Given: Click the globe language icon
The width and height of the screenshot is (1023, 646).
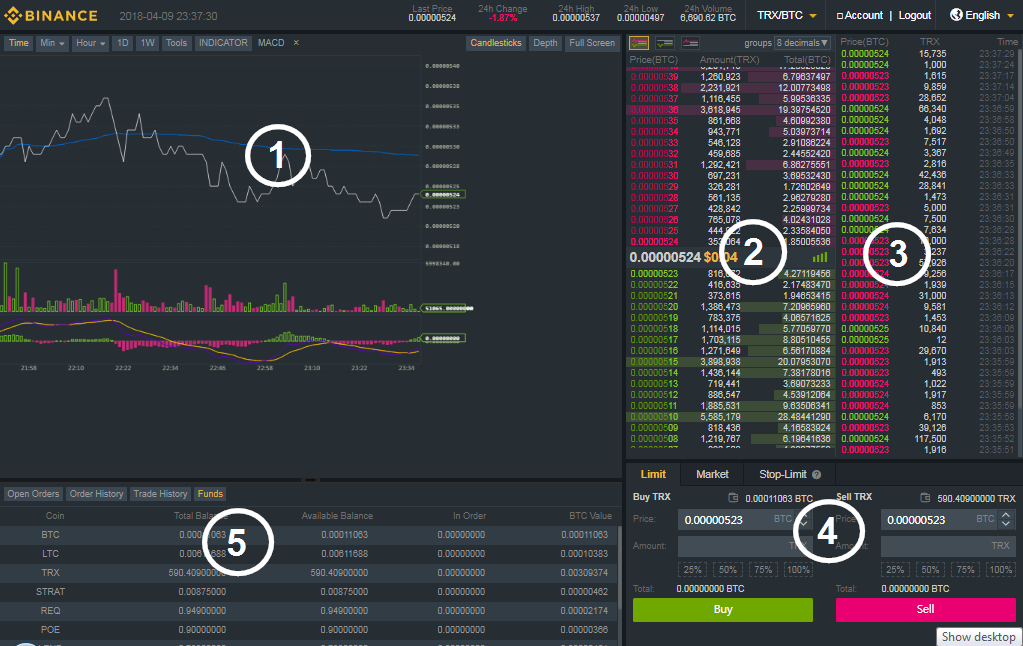Looking at the screenshot, I should pyautogui.click(x=956, y=15).
